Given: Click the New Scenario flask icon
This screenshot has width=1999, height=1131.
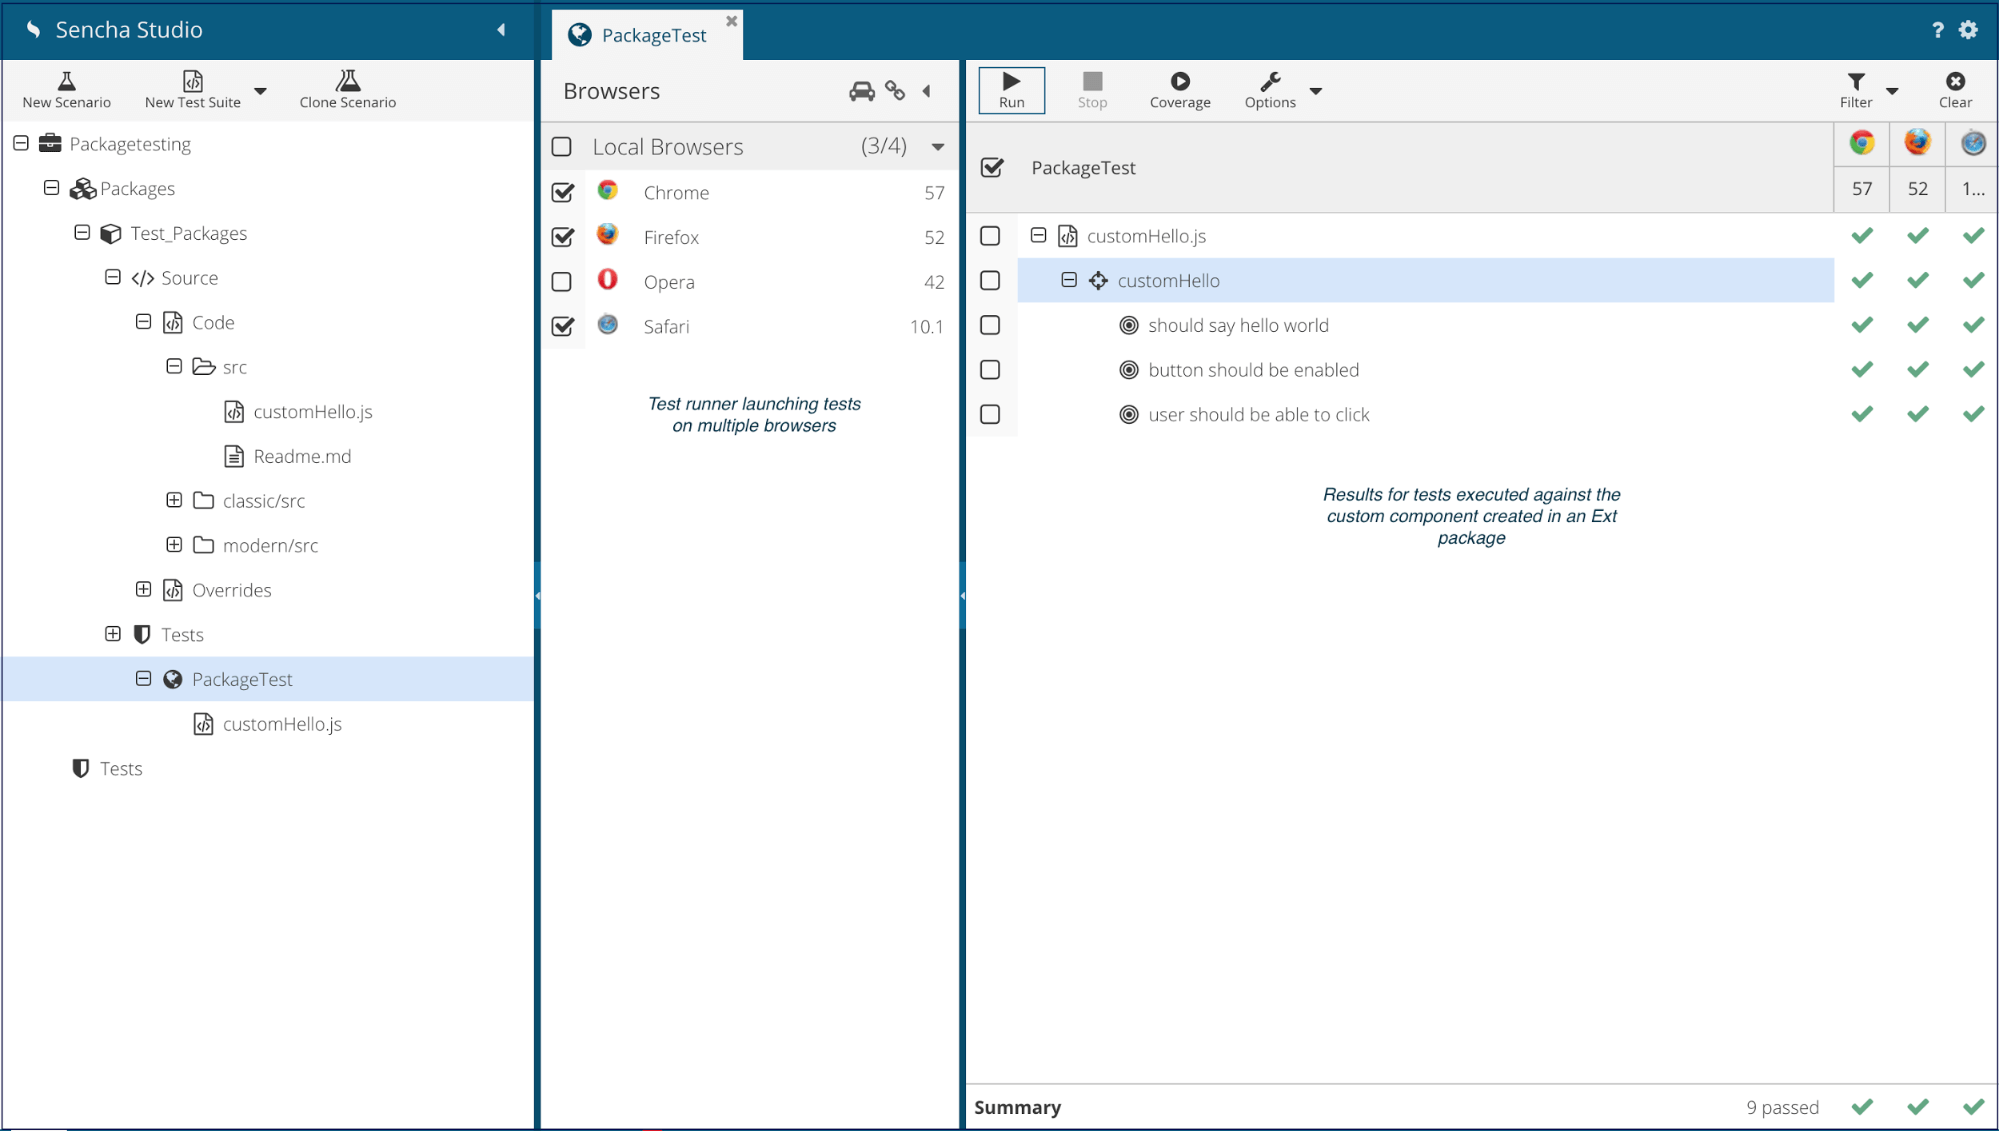Looking at the screenshot, I should tap(67, 81).
